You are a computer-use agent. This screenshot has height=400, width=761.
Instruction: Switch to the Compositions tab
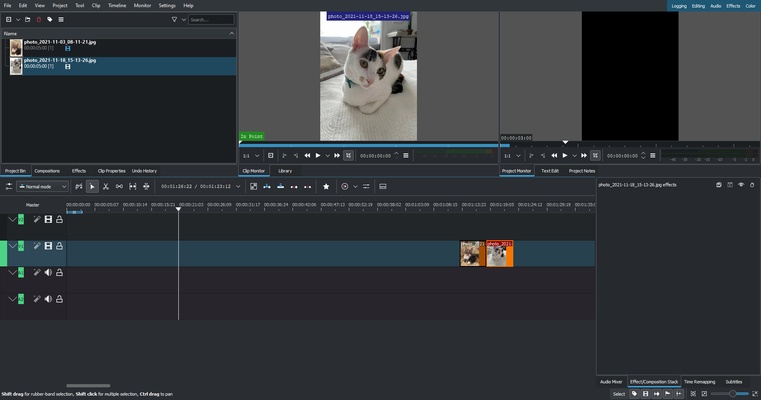(x=47, y=171)
